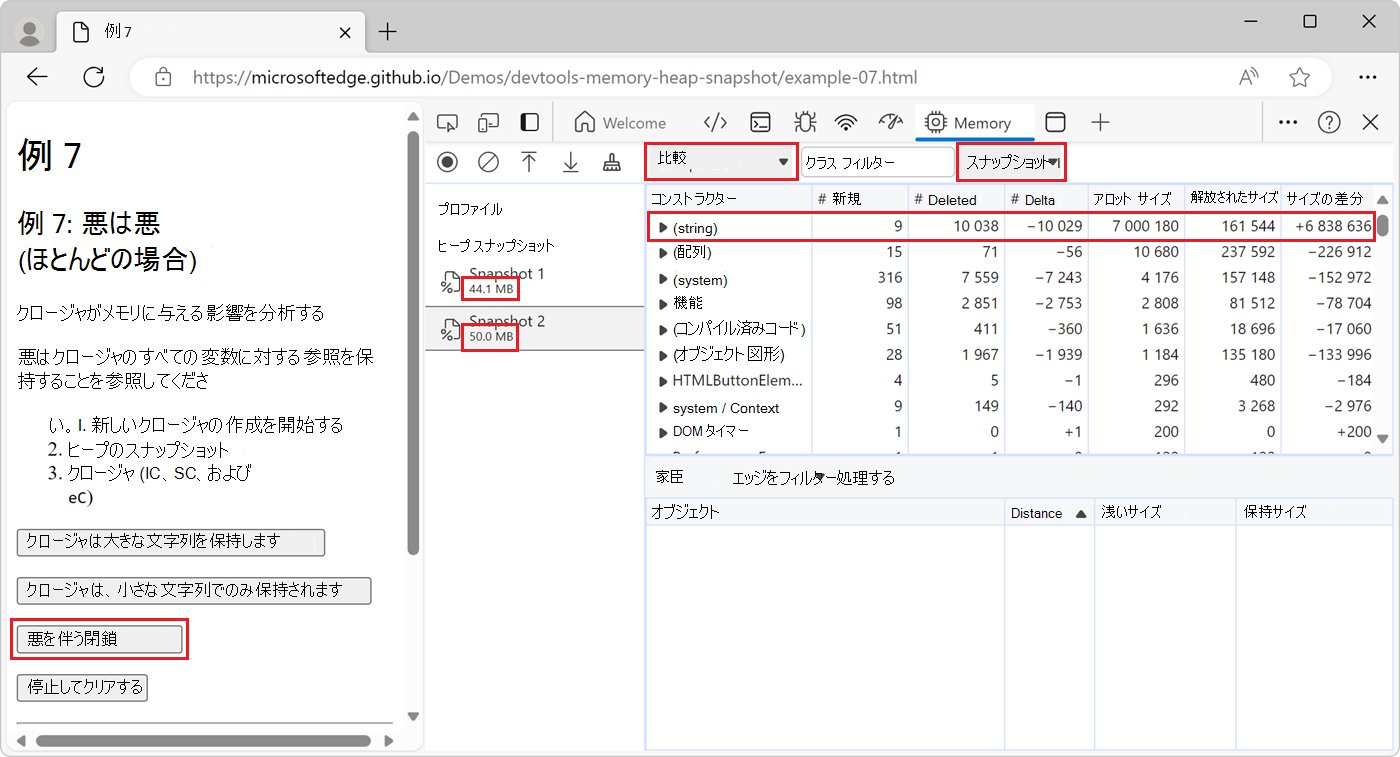Select the Memory tab
This screenshot has width=1400, height=757.
(x=975, y=121)
